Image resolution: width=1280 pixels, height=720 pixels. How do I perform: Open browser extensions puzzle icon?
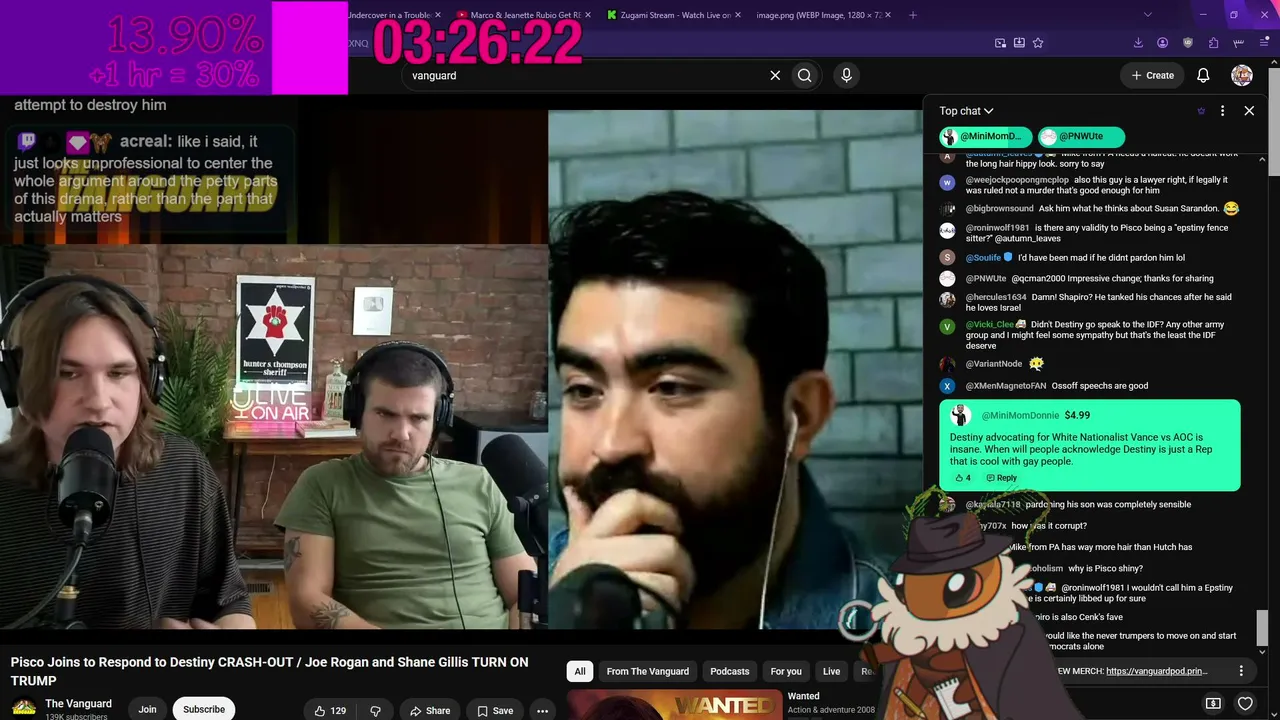1213,43
